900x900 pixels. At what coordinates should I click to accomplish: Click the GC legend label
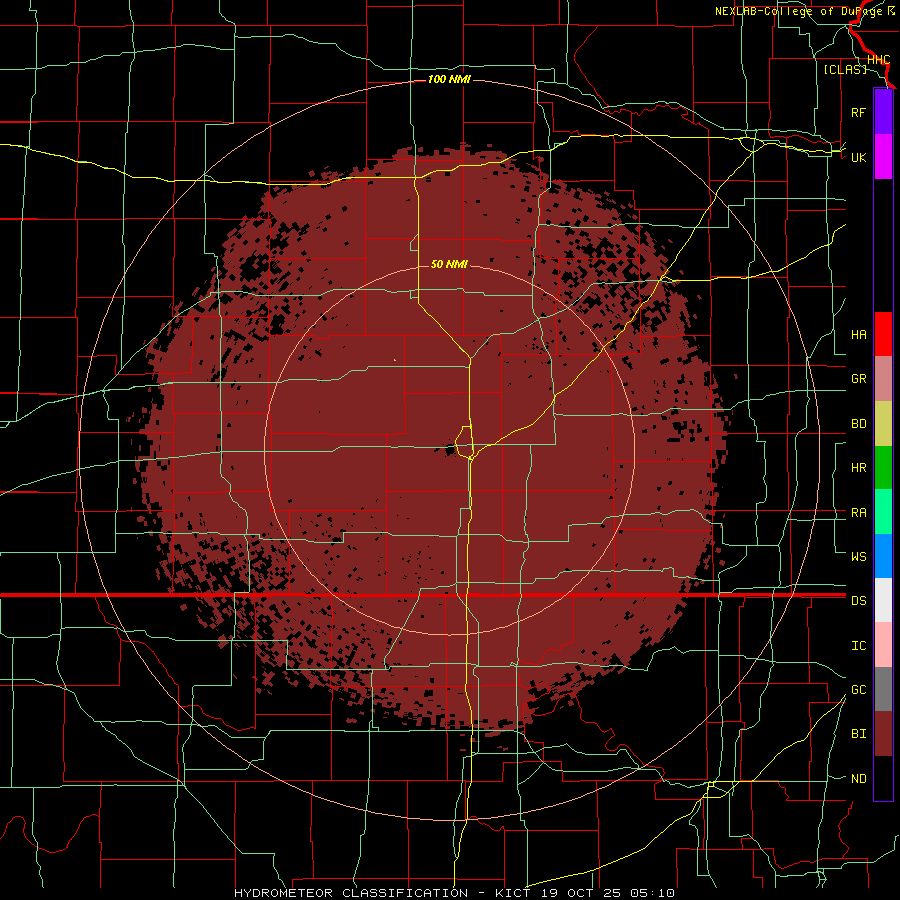click(858, 690)
